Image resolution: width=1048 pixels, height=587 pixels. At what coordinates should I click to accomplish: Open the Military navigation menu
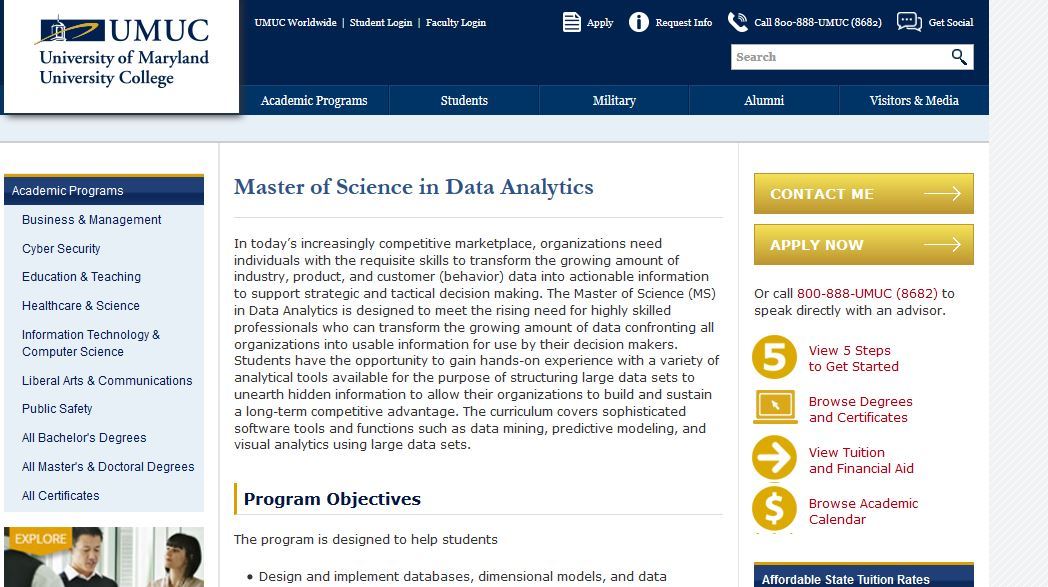(x=614, y=100)
